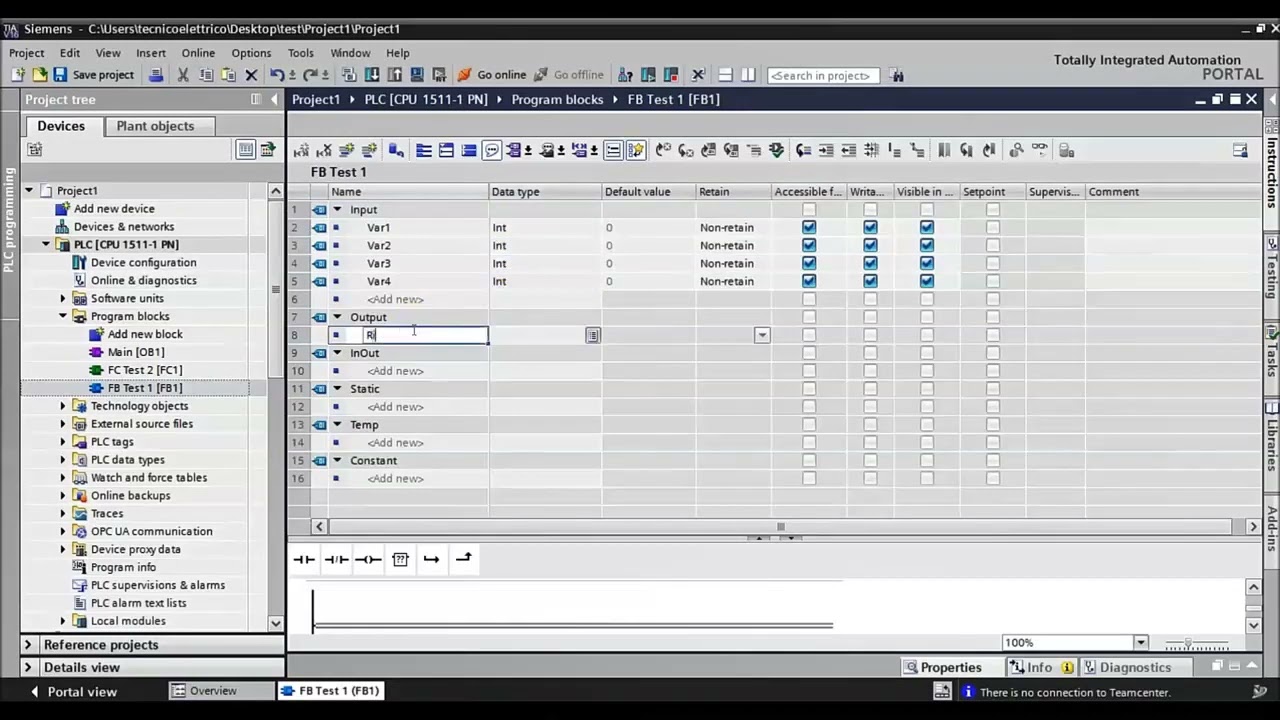Switch to Portal view
This screenshot has height=720, width=1280.
(x=73, y=691)
